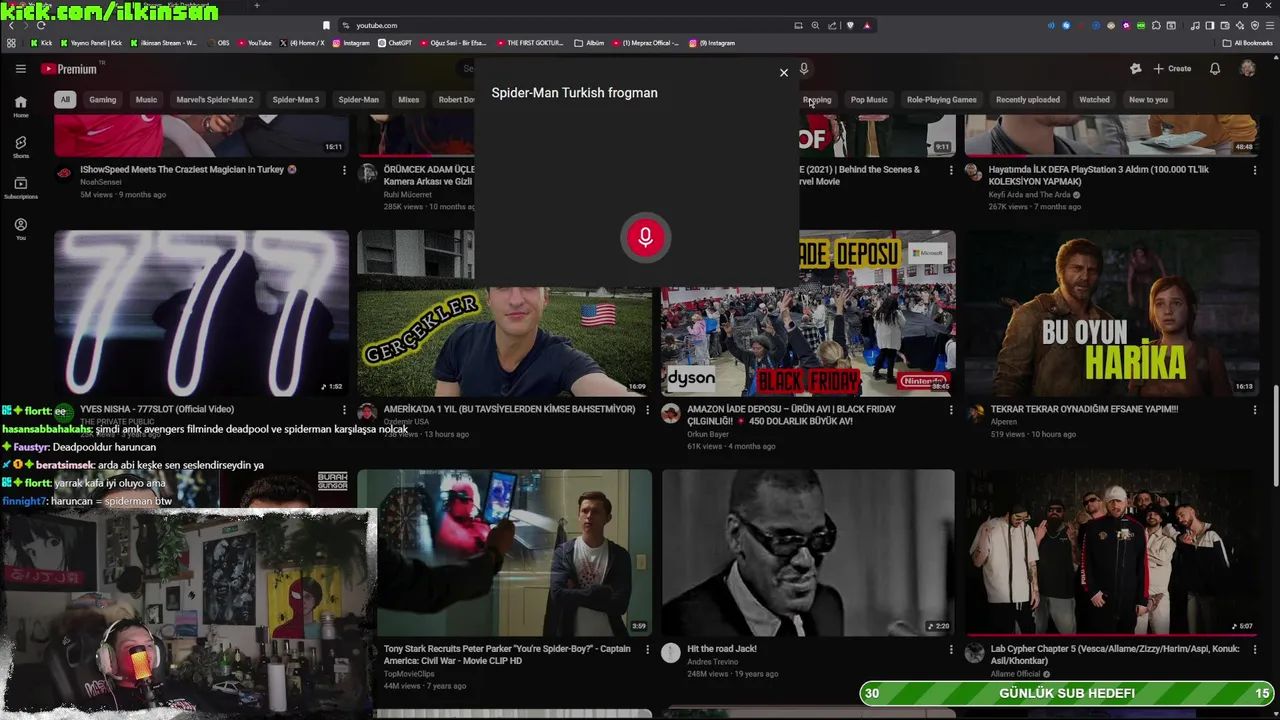
Task: Select the Mixes filter chip
Action: [x=408, y=100]
